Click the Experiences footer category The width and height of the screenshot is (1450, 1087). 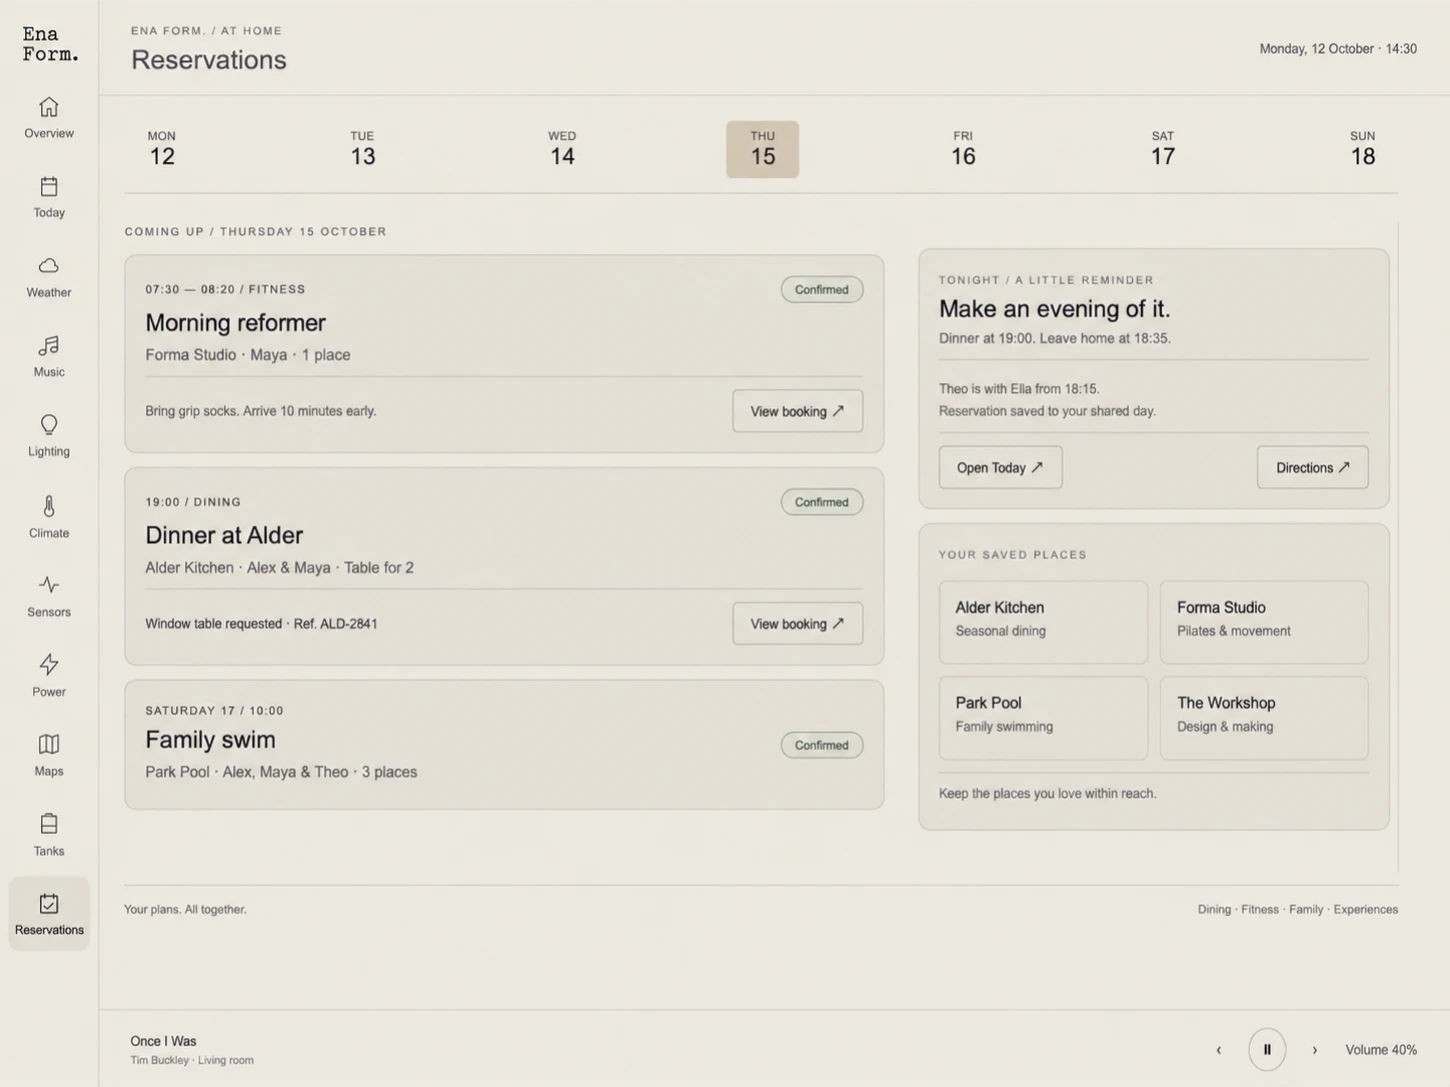[1365, 909]
